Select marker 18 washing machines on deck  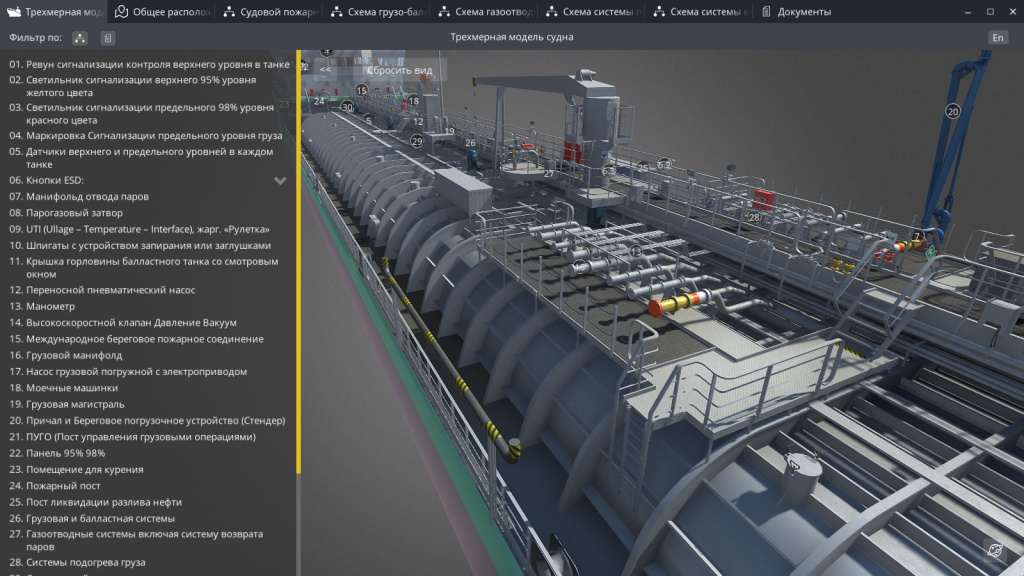pyautogui.click(x=413, y=101)
